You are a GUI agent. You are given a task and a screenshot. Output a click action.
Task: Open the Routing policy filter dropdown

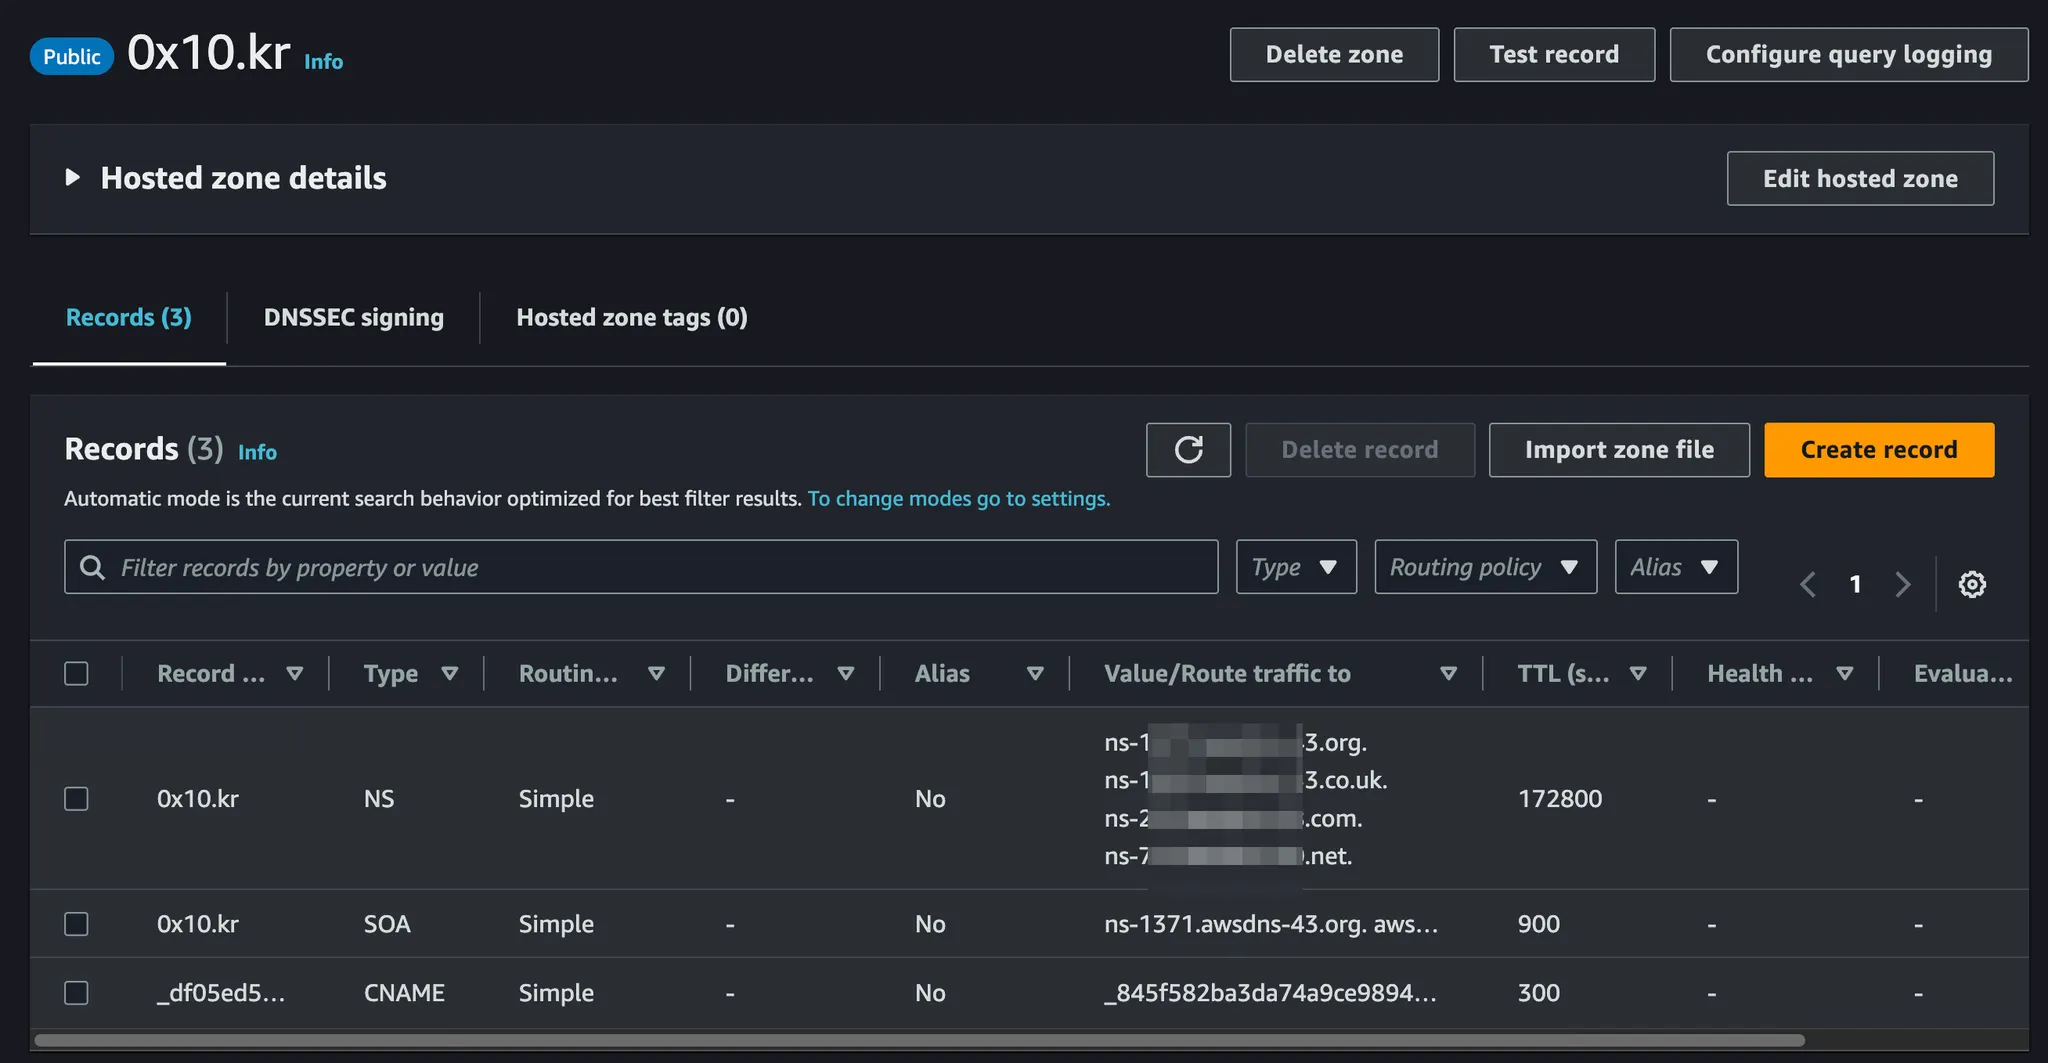coord(1485,567)
